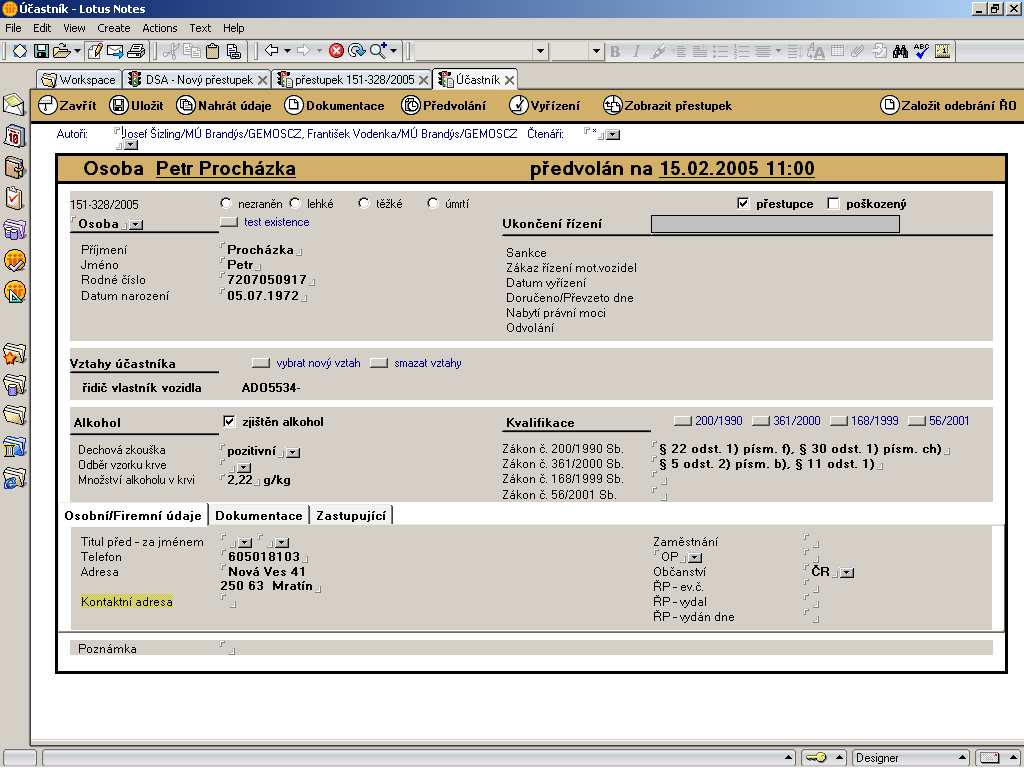
Task: Open the font name dropdown in toolbar
Action: click(x=540, y=51)
